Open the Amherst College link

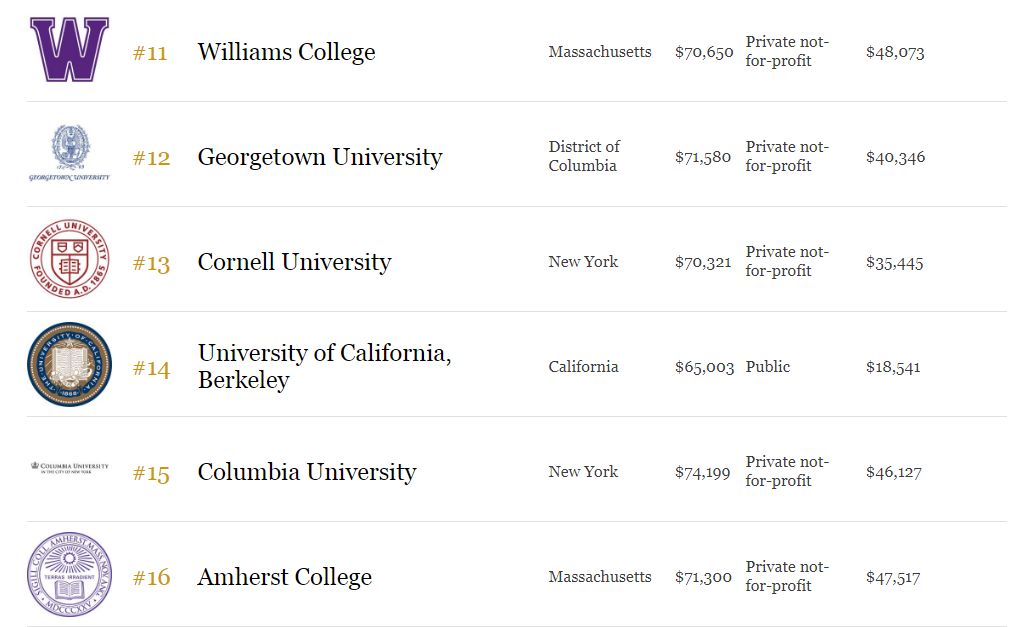(x=284, y=577)
